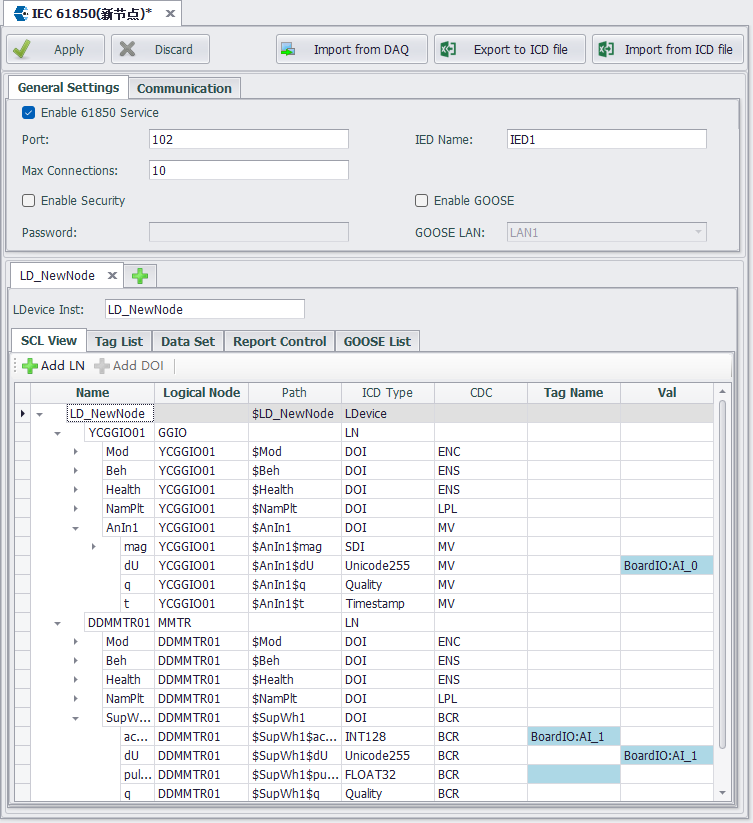Enable the Security checkbox
The image size is (753, 823).
coord(28,201)
